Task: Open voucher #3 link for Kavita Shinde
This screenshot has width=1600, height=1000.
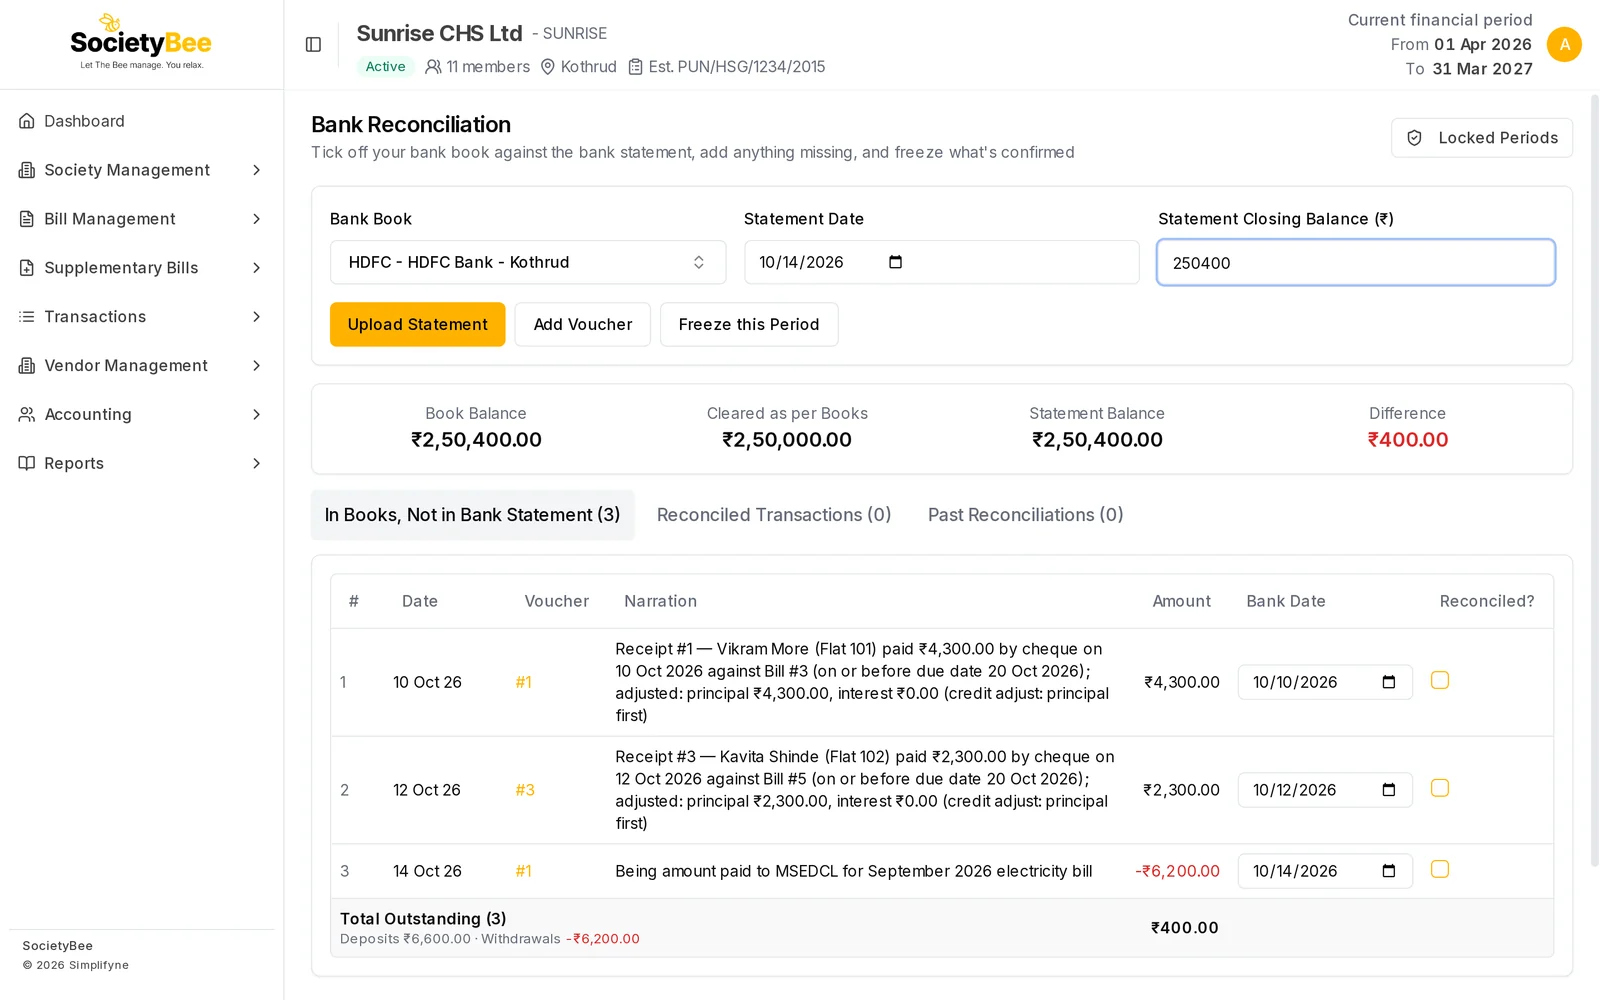Action: click(525, 790)
